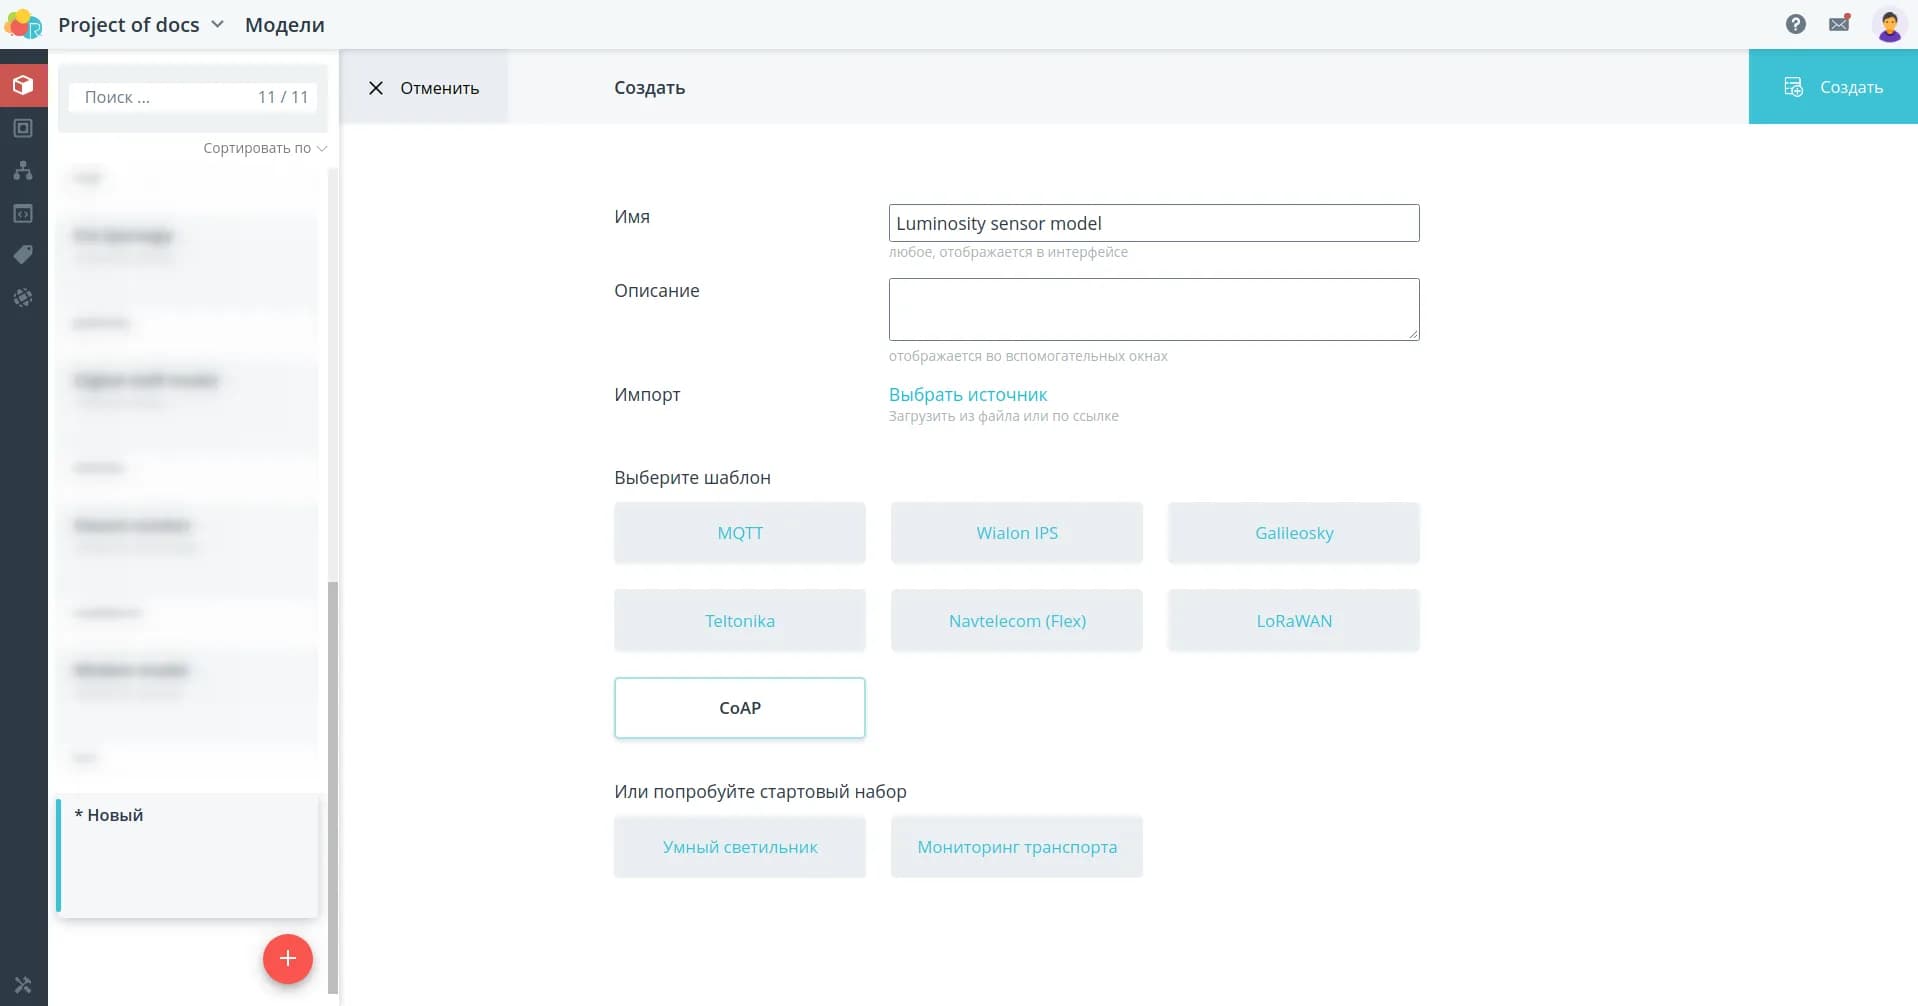The width and height of the screenshot is (1918, 1006).
Task: Open the 'Сортировать по' sort dropdown
Action: click(264, 148)
